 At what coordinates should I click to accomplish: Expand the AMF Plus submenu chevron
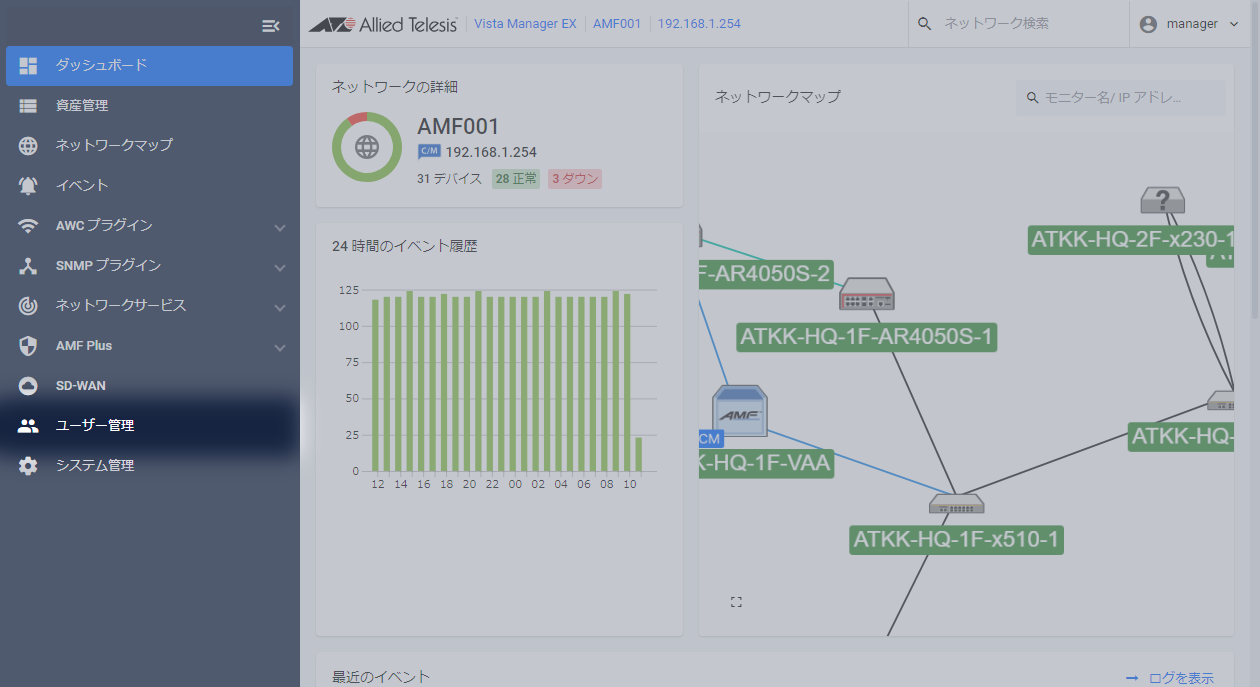click(x=280, y=347)
